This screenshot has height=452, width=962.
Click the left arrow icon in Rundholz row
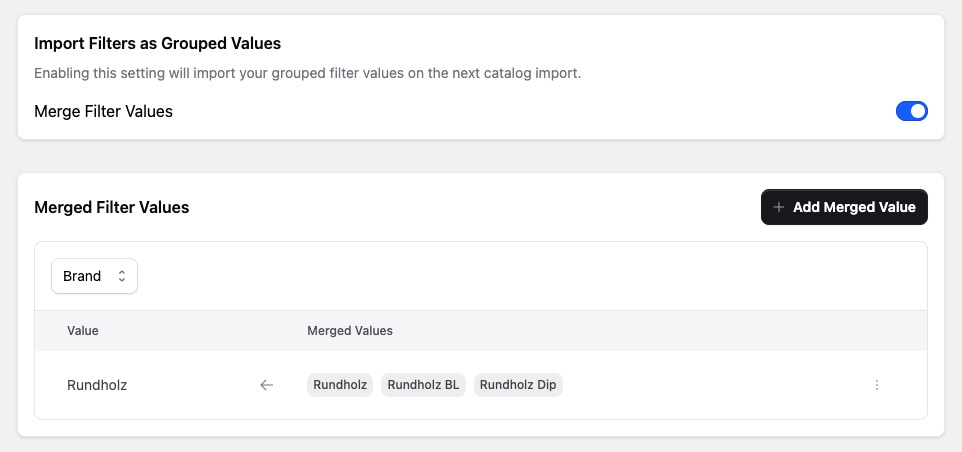266,385
